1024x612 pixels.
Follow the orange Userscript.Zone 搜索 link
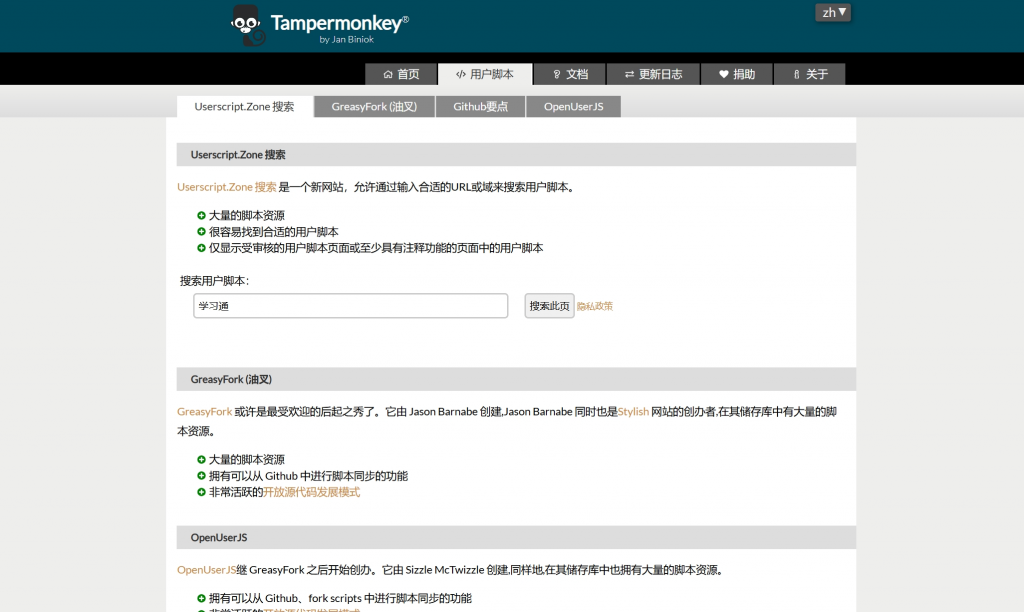227,187
